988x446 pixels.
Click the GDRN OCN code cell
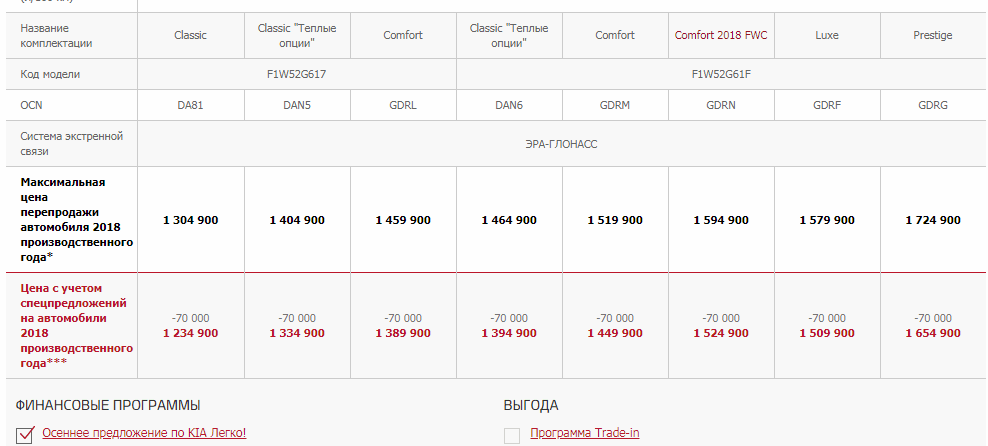tap(721, 104)
